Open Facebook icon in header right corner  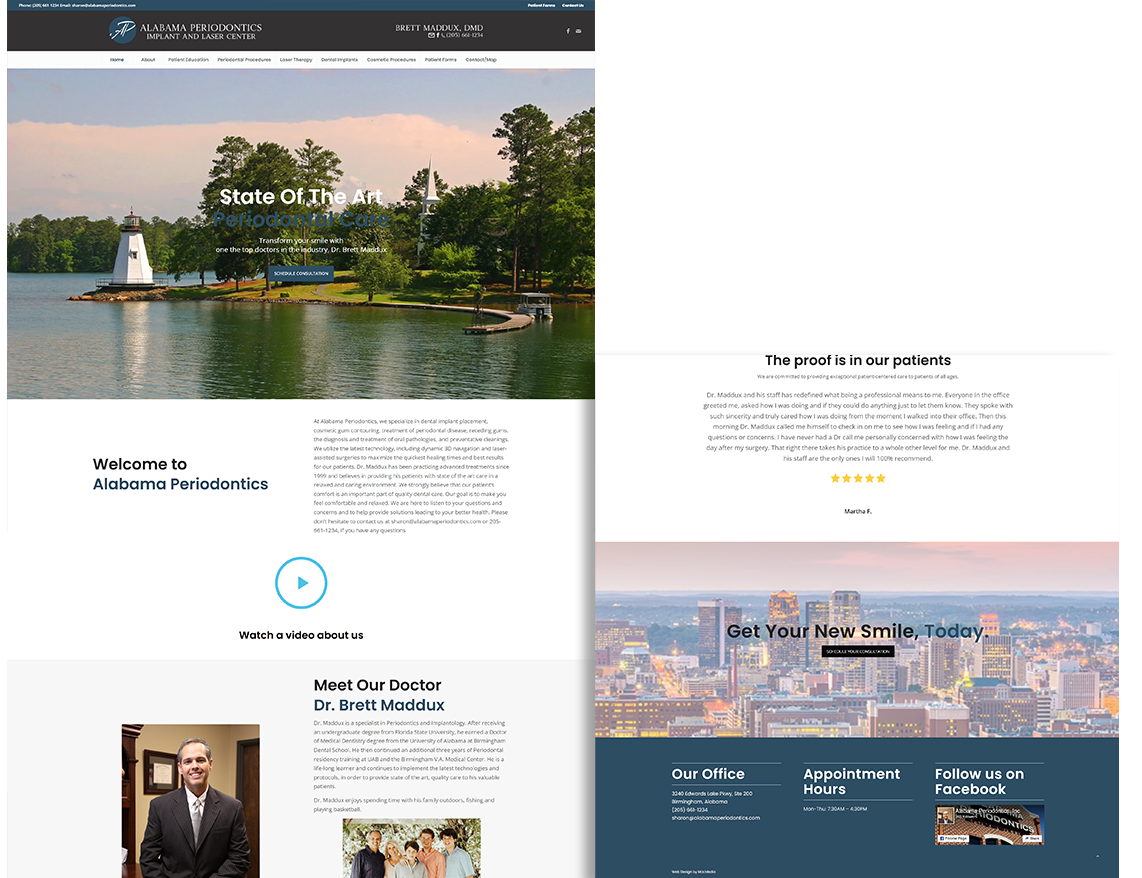tap(568, 31)
